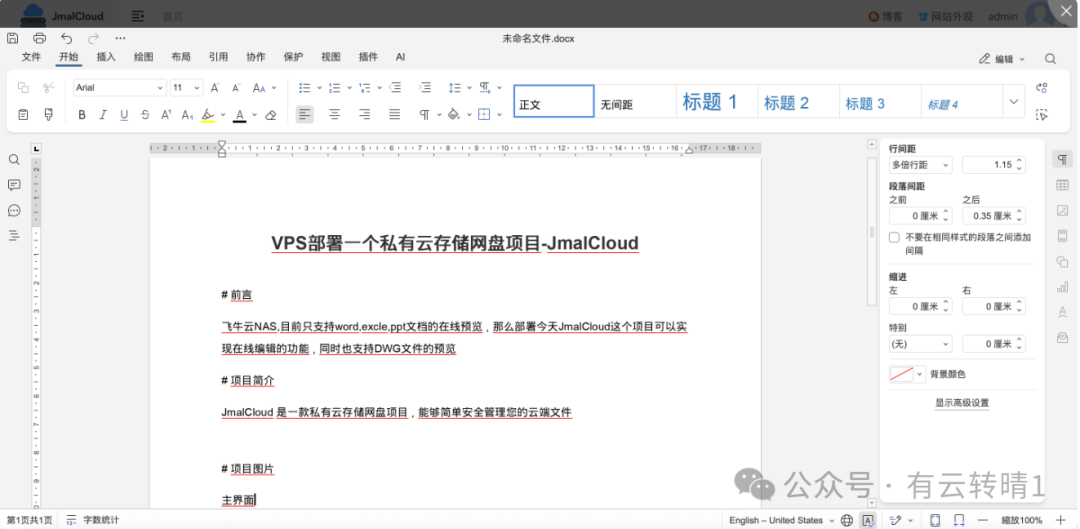Expand the styles gallery
This screenshot has height=529, width=1080.
tap(1013, 102)
